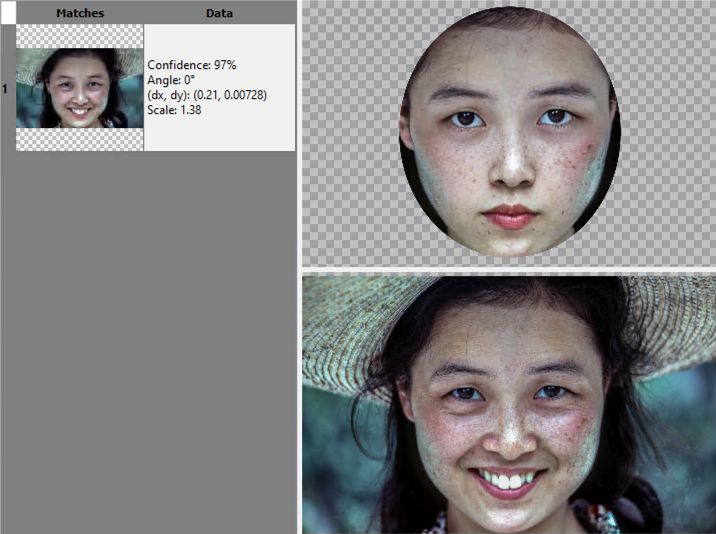This screenshot has width=716, height=534.
Task: Click the oval cropped face image
Action: click(509, 131)
